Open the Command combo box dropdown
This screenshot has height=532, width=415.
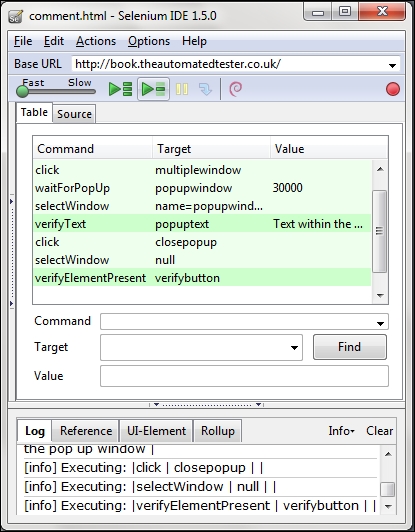pos(380,323)
